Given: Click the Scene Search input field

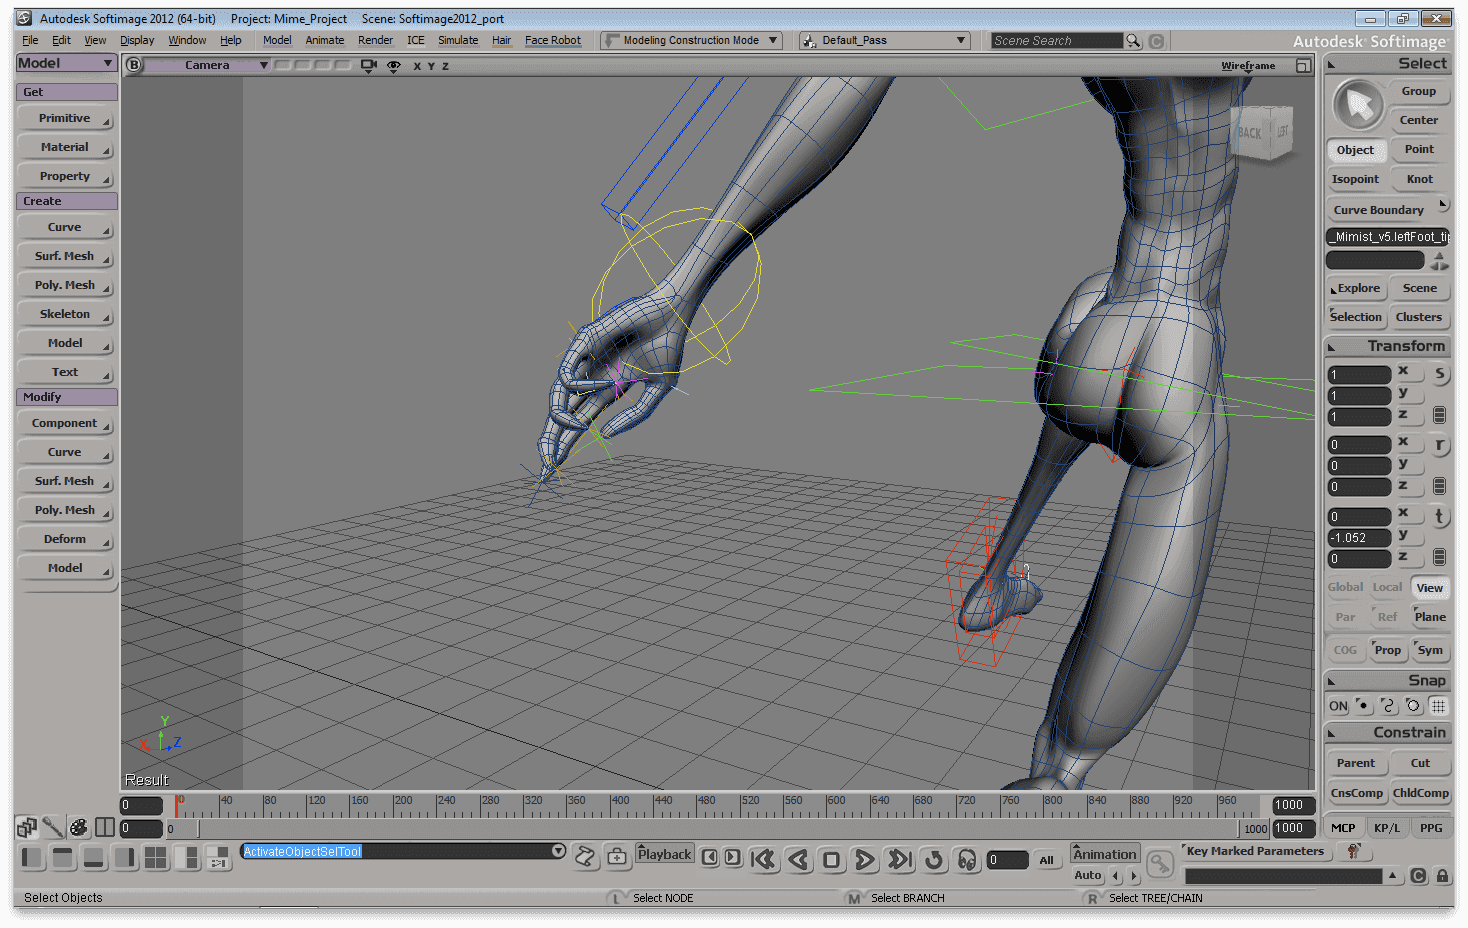Looking at the screenshot, I should [x=1057, y=41].
